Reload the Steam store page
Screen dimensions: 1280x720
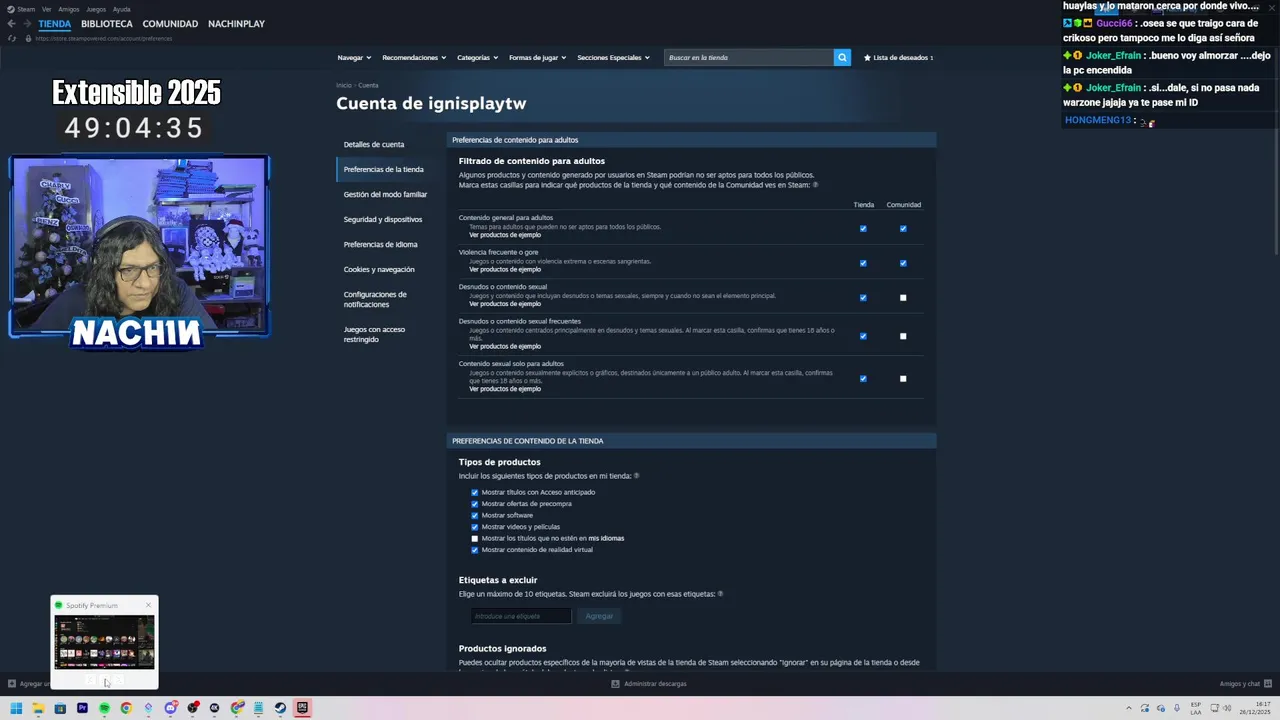click(x=11, y=38)
